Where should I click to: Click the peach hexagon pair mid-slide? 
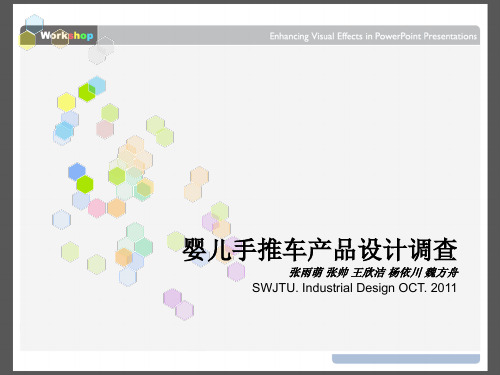click(x=196, y=184)
